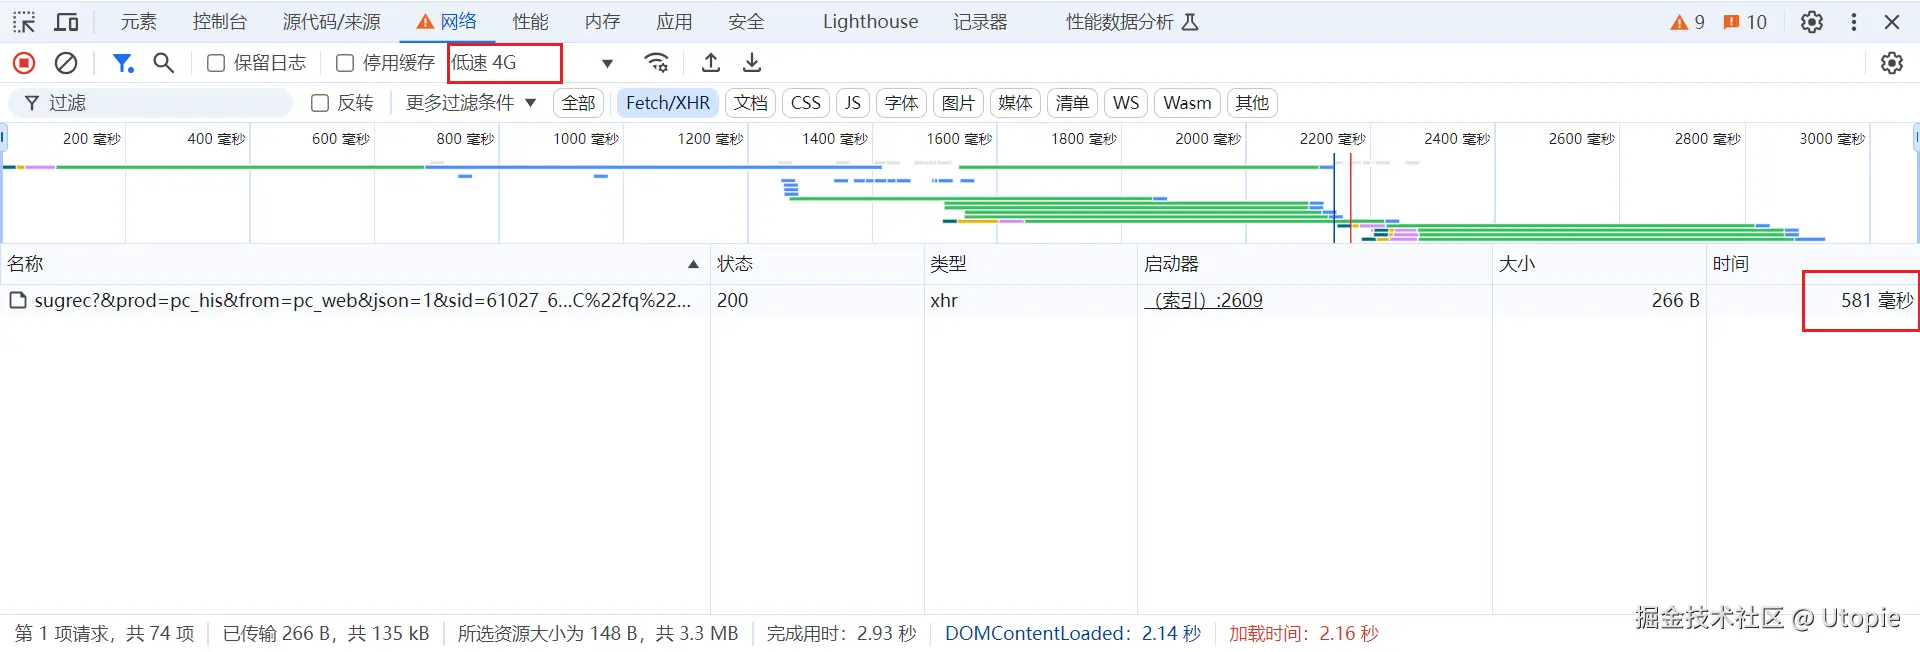
Task: Enable the 停用缓存 checkbox
Action: (x=345, y=63)
